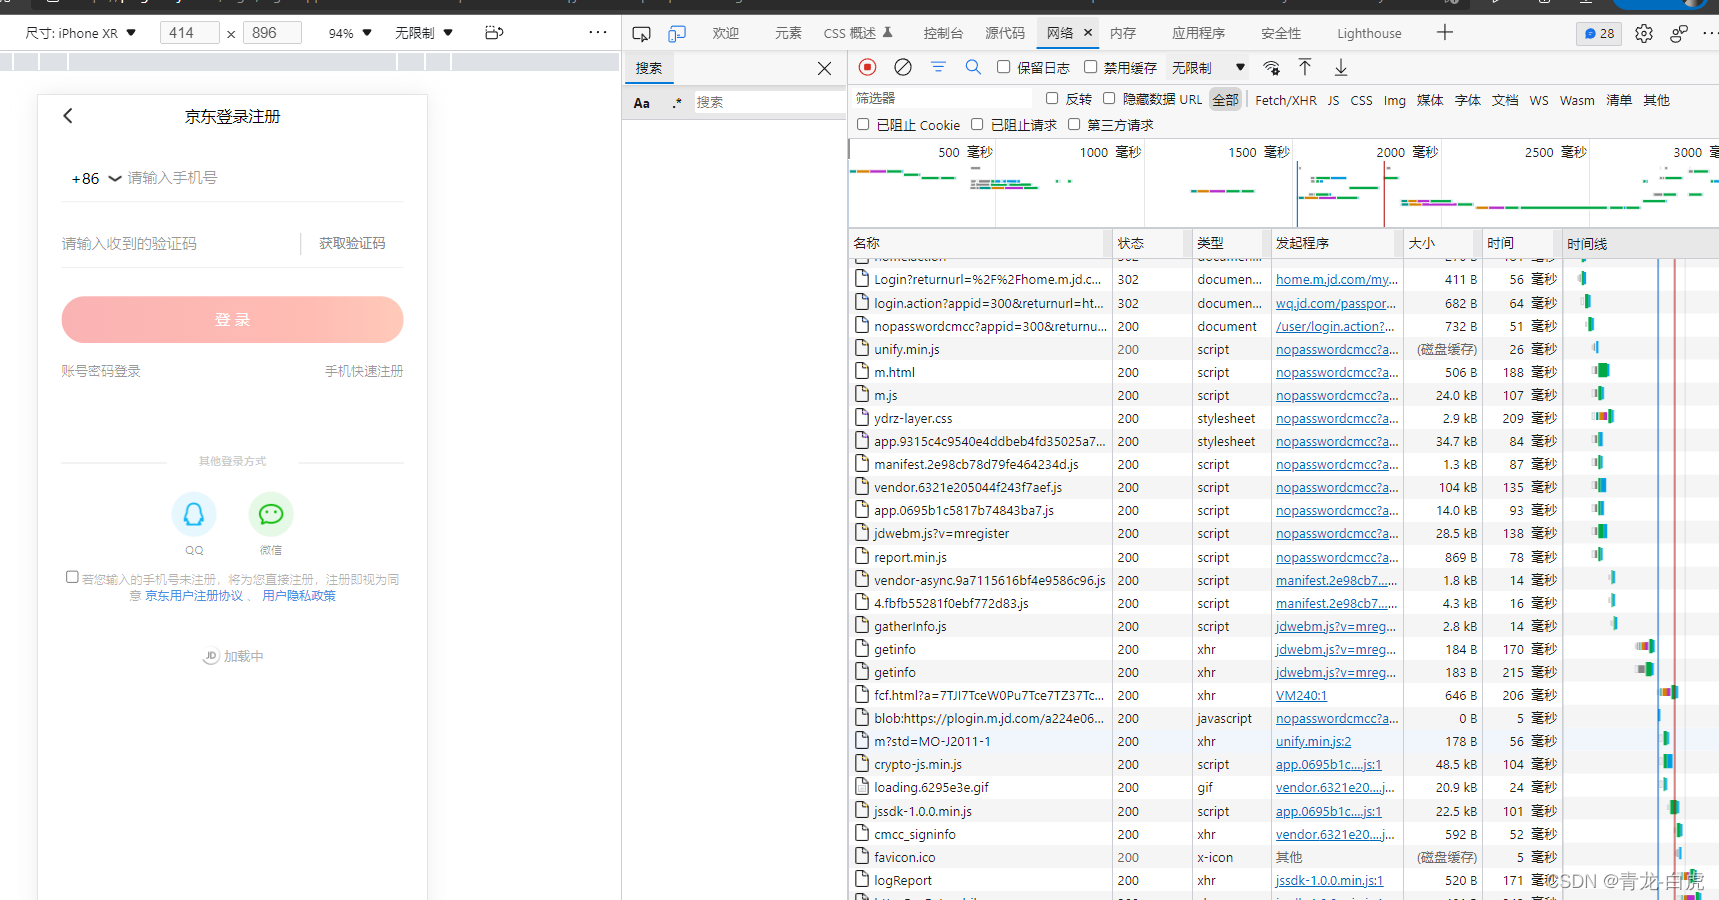Toggle the device emulation icon
1719x900 pixels.
pos(677,33)
